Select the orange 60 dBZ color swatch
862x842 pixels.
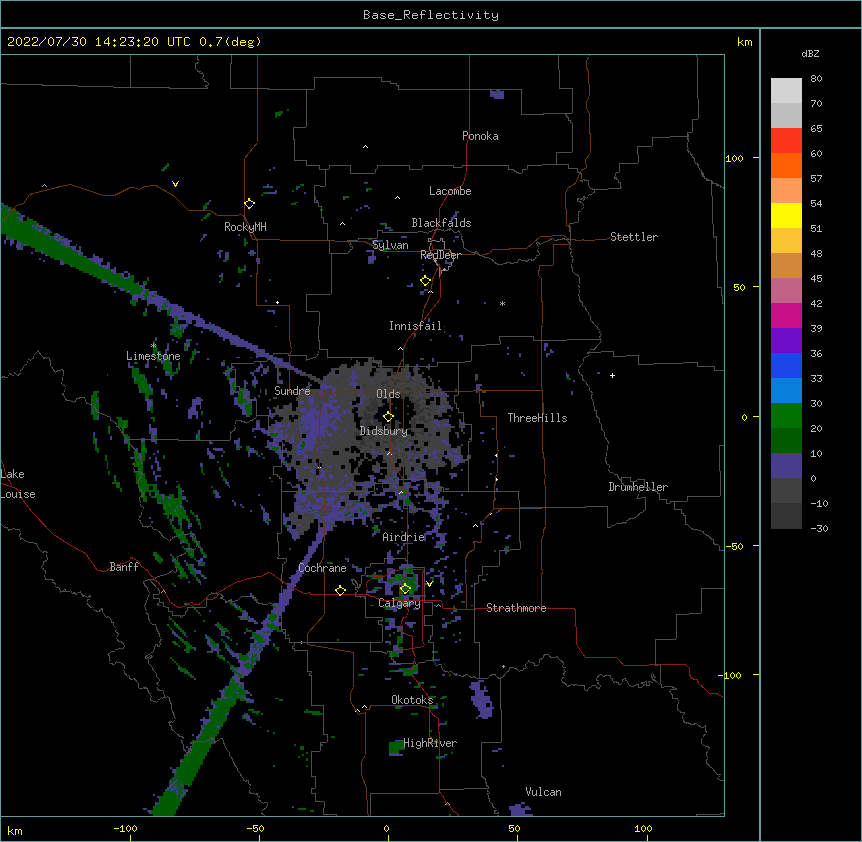tap(786, 165)
